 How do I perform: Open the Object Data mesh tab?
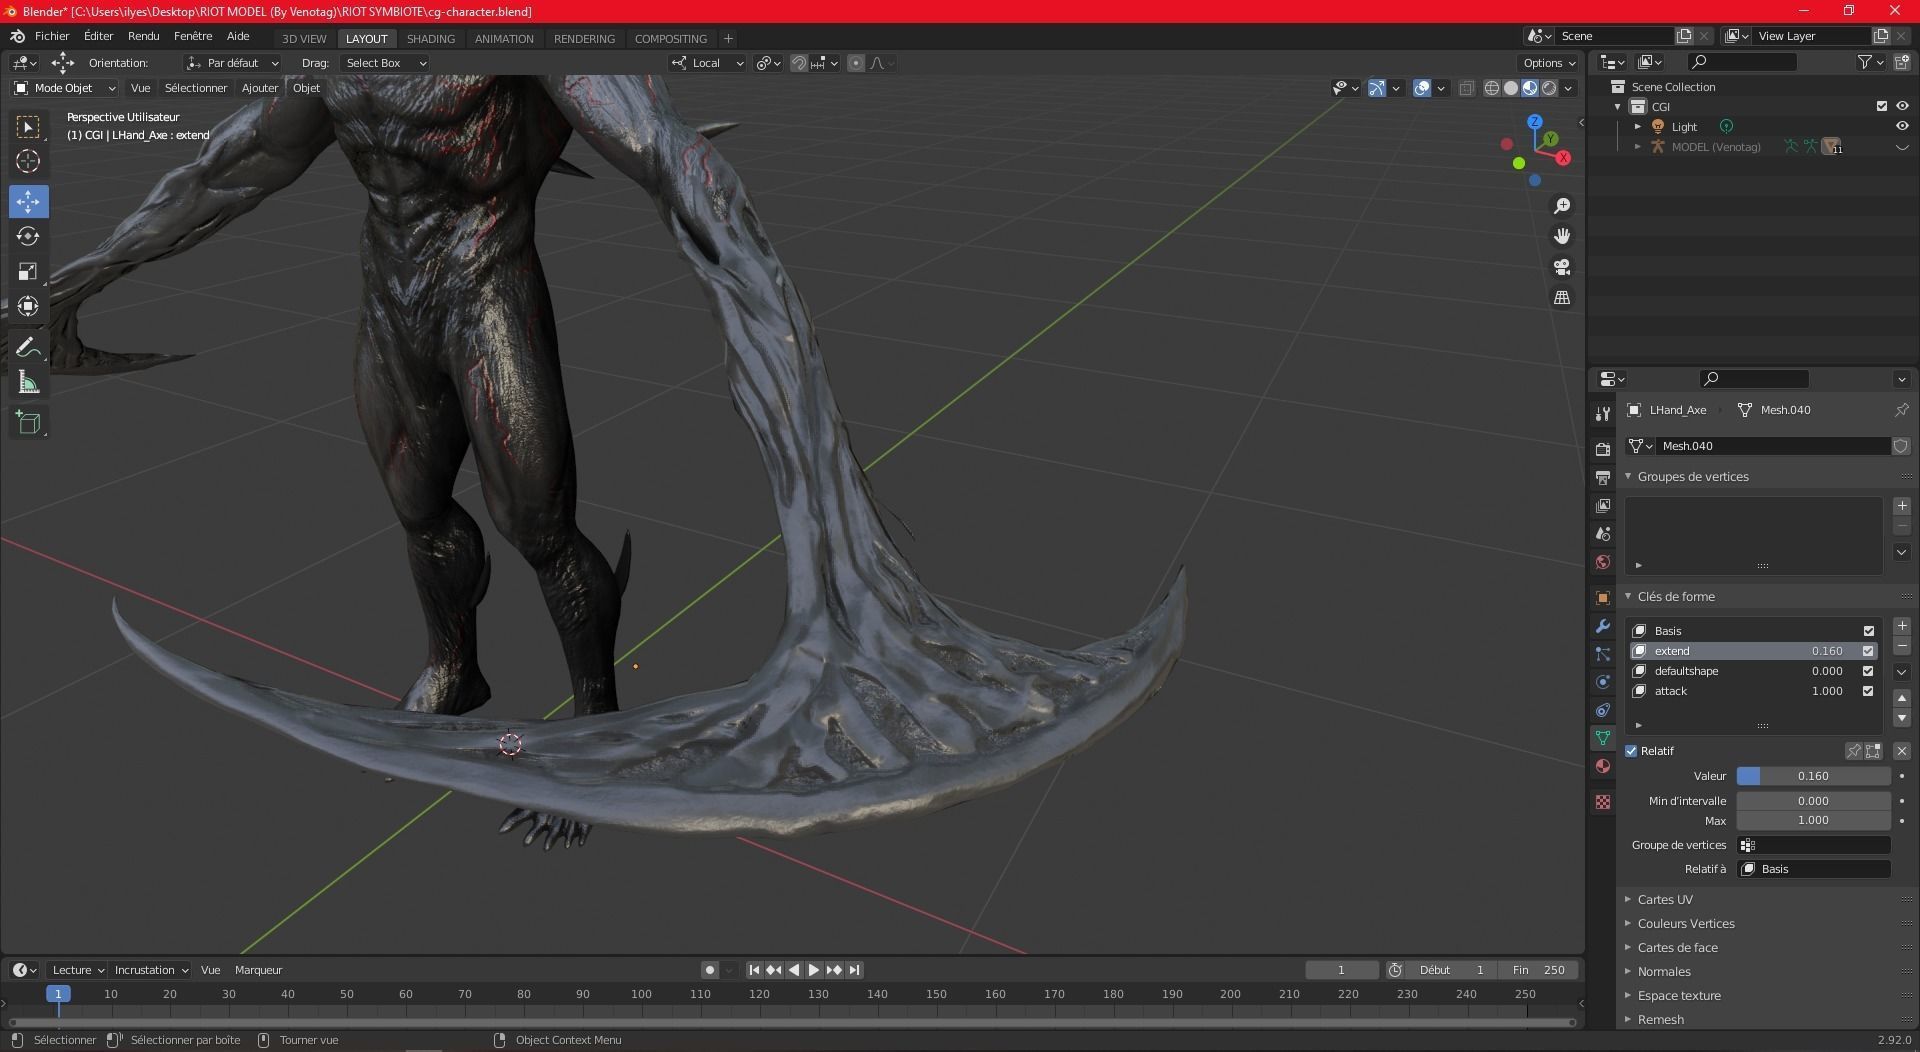pos(1603,738)
